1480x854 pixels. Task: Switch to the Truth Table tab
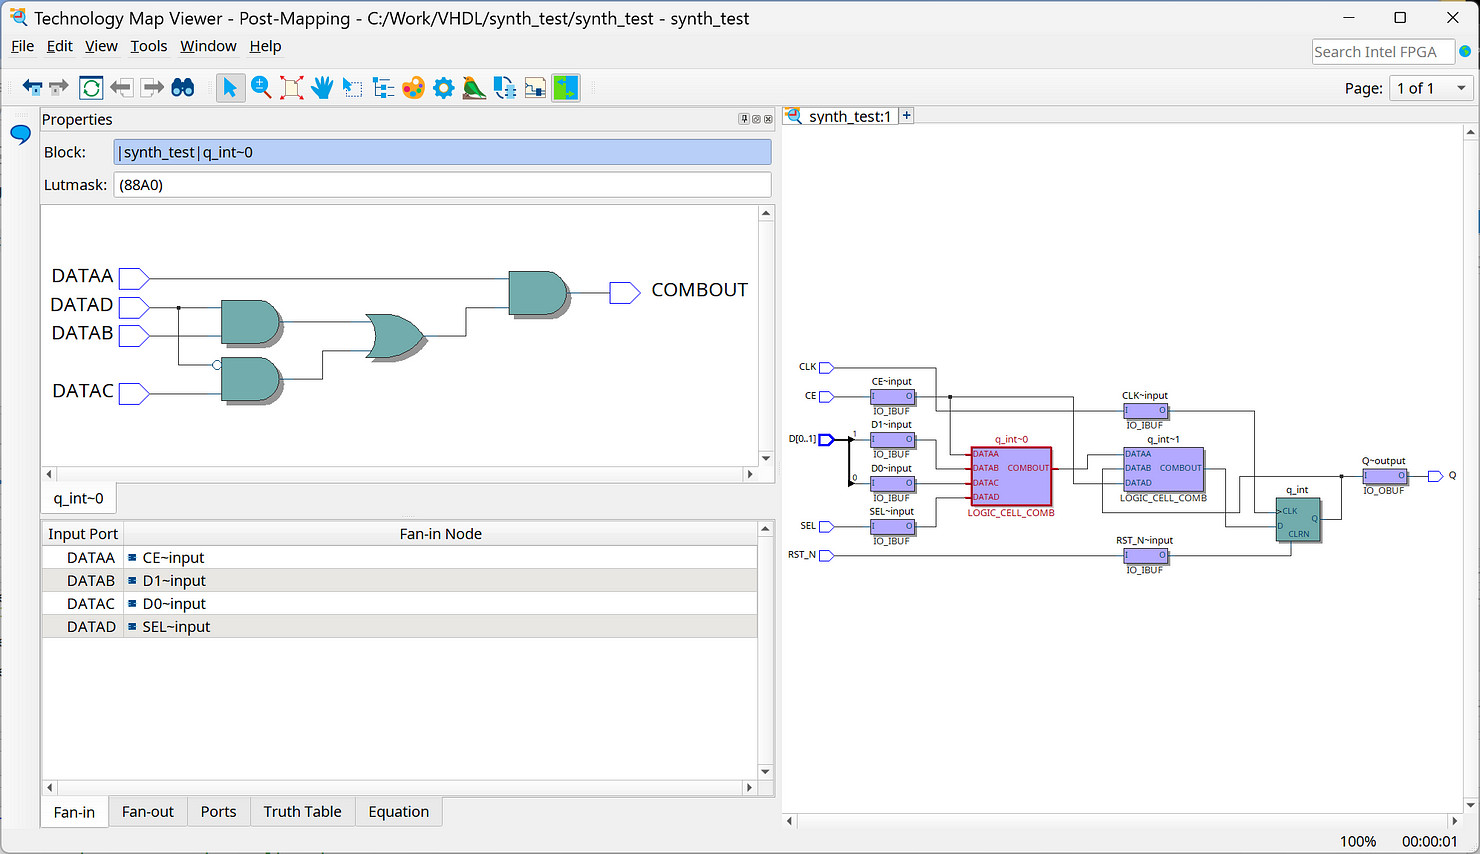302,812
